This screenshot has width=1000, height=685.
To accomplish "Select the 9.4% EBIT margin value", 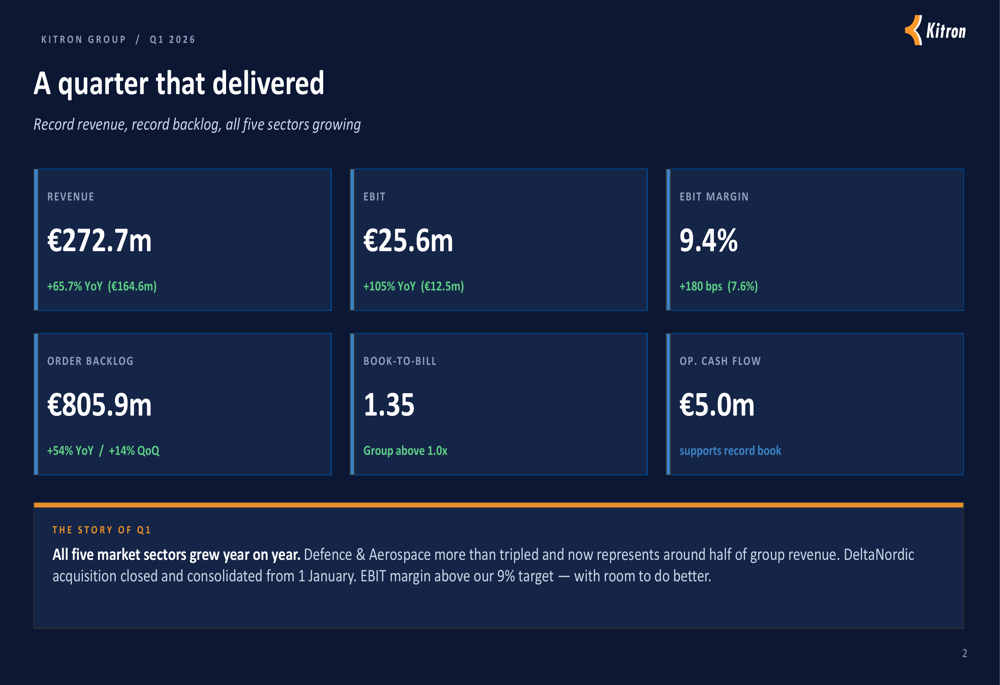I will (708, 241).
